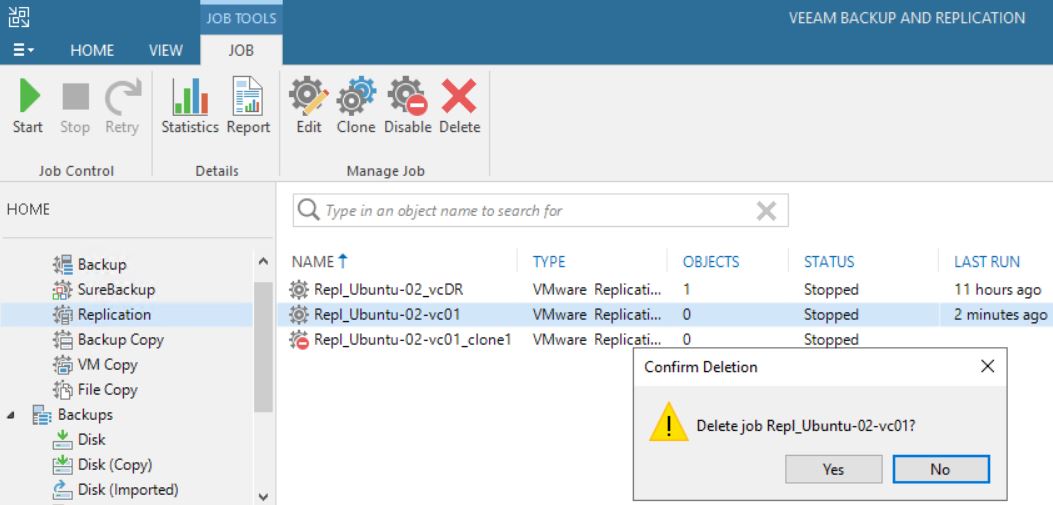The height and width of the screenshot is (505, 1053).
Task: Collapse the Backups tree node arrow
Action: point(11,415)
